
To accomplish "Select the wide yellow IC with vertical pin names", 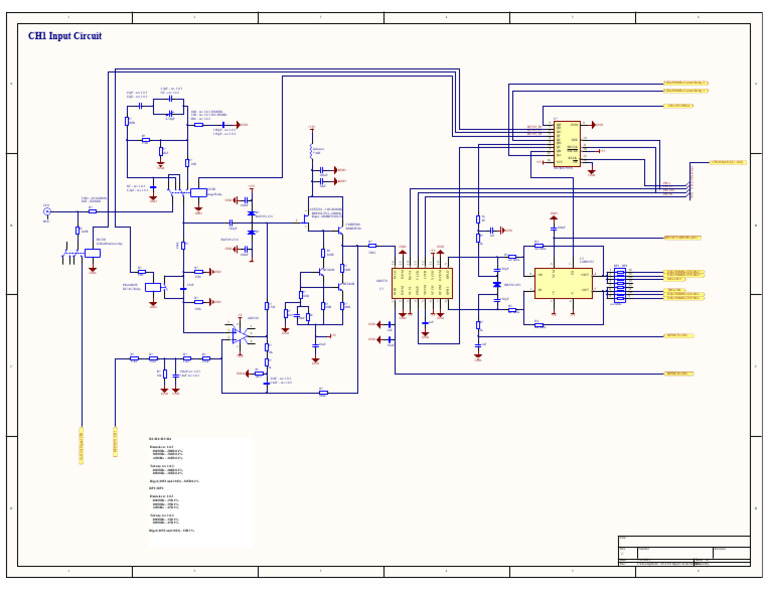I will pyautogui.click(x=422, y=283).
